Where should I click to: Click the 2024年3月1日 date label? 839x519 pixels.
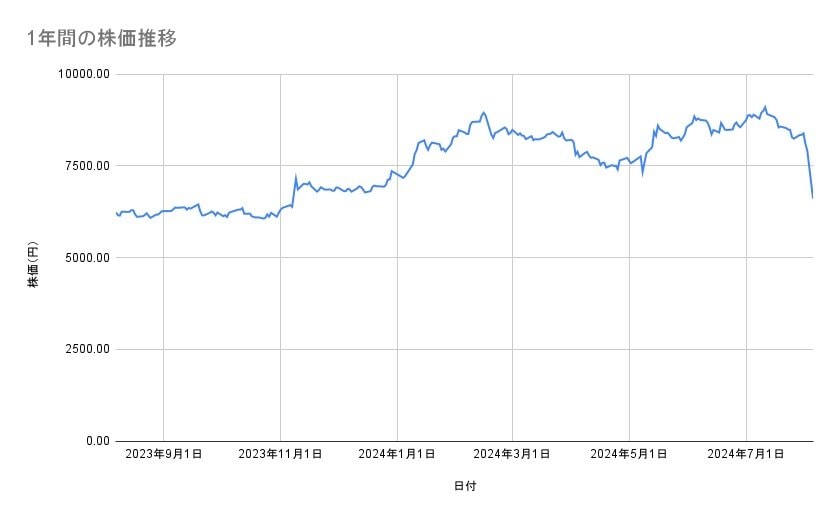pos(513,454)
